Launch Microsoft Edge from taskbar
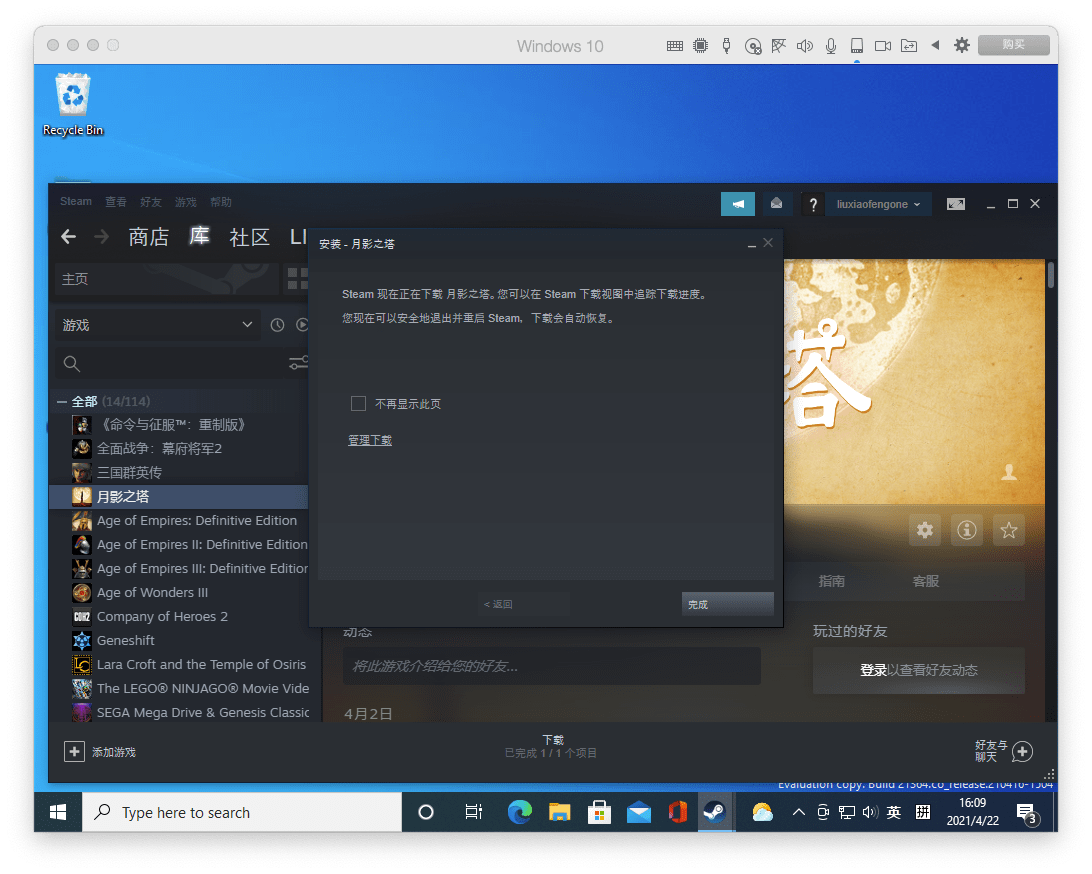 (x=520, y=812)
